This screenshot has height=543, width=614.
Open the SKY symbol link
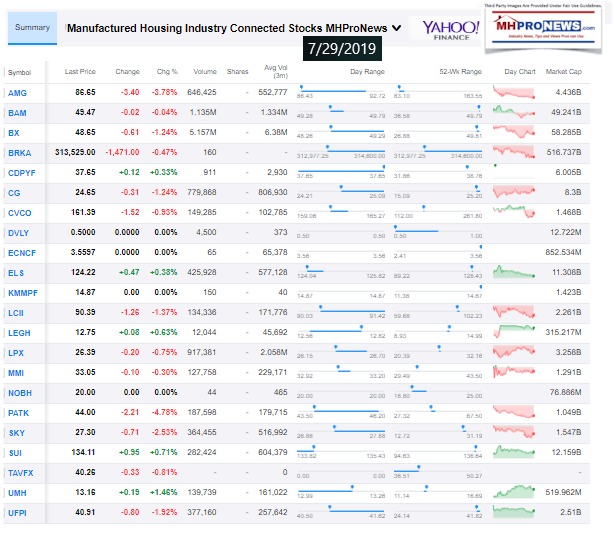tap(17, 433)
